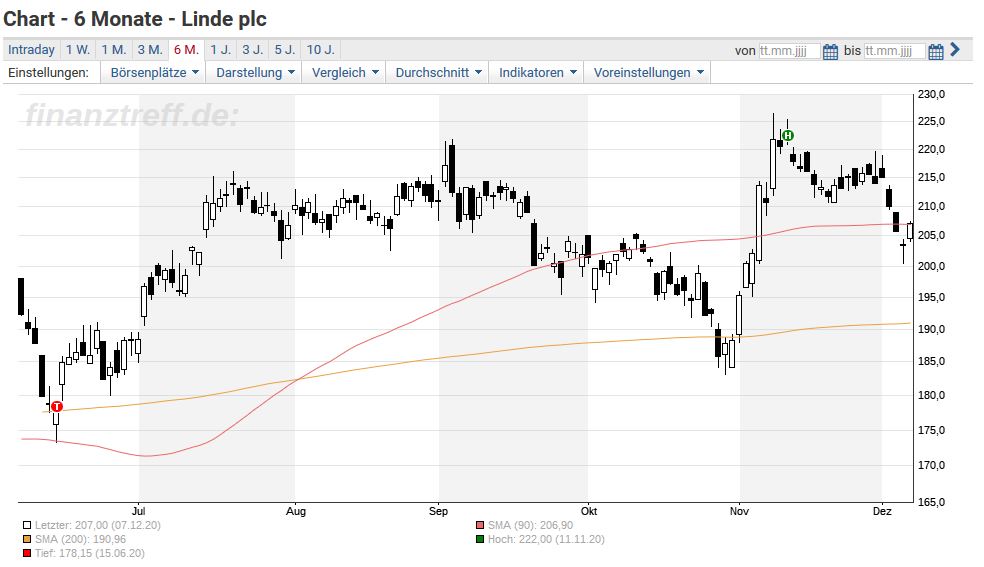Select the 1 M. time range tab
This screenshot has width=984, height=567.
114,50
